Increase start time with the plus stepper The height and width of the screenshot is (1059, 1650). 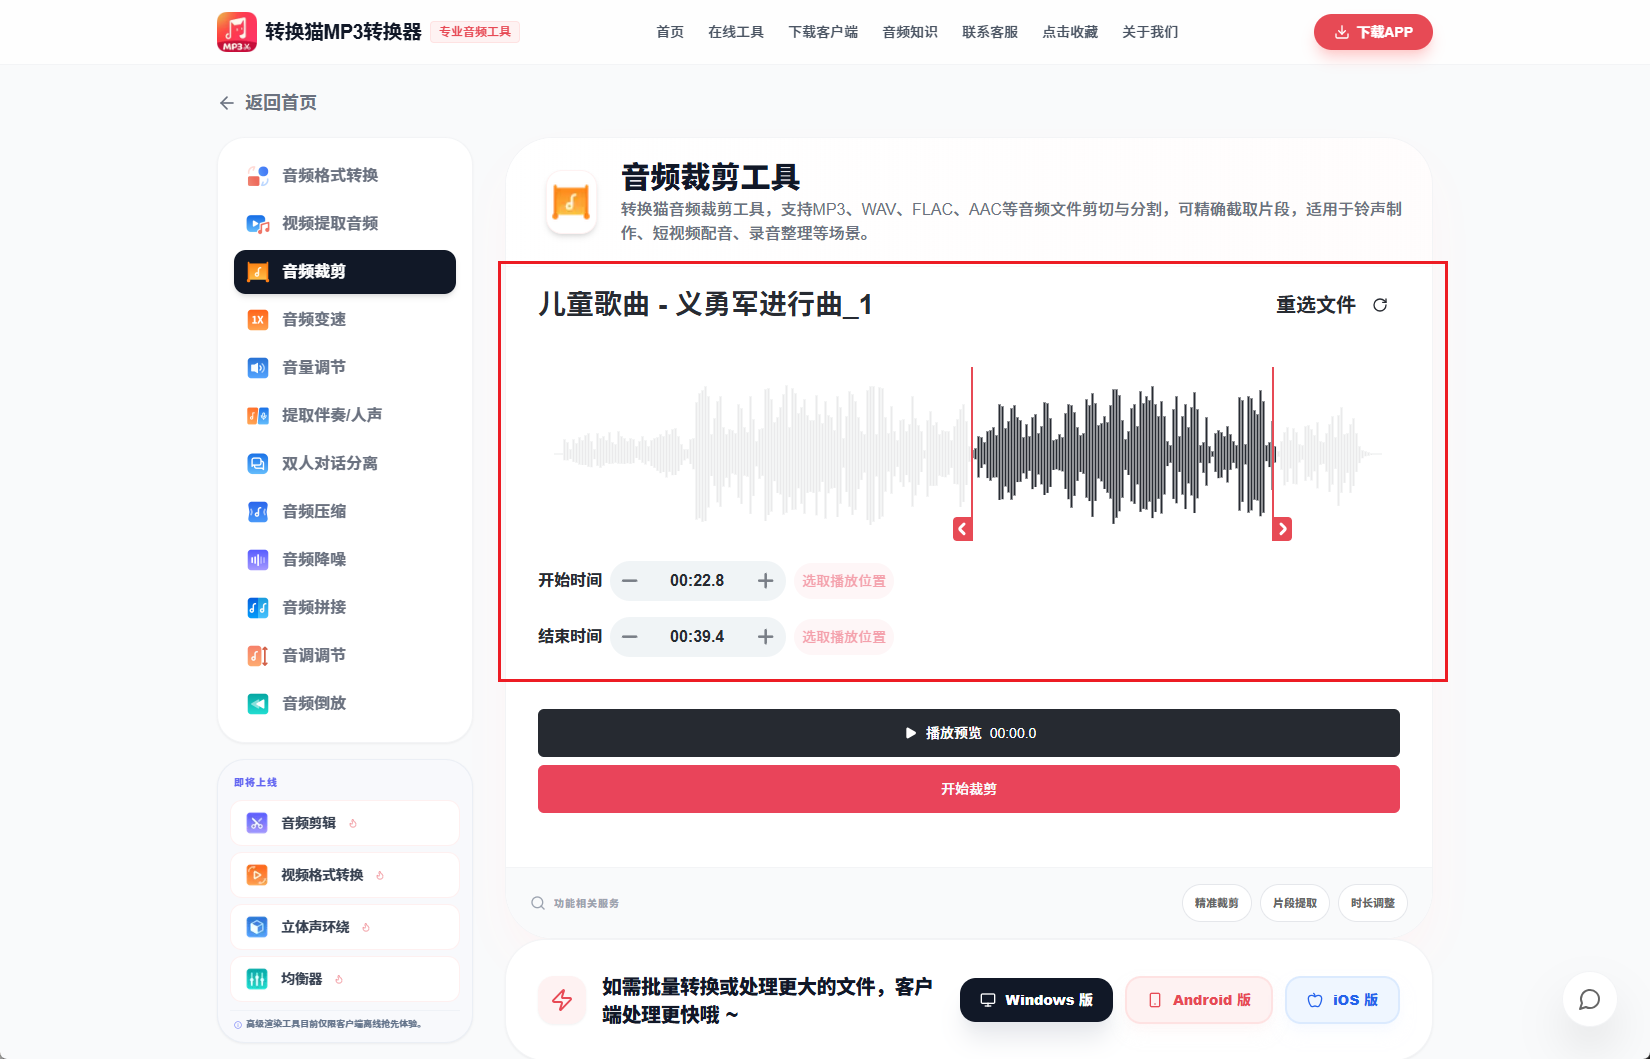[765, 581]
